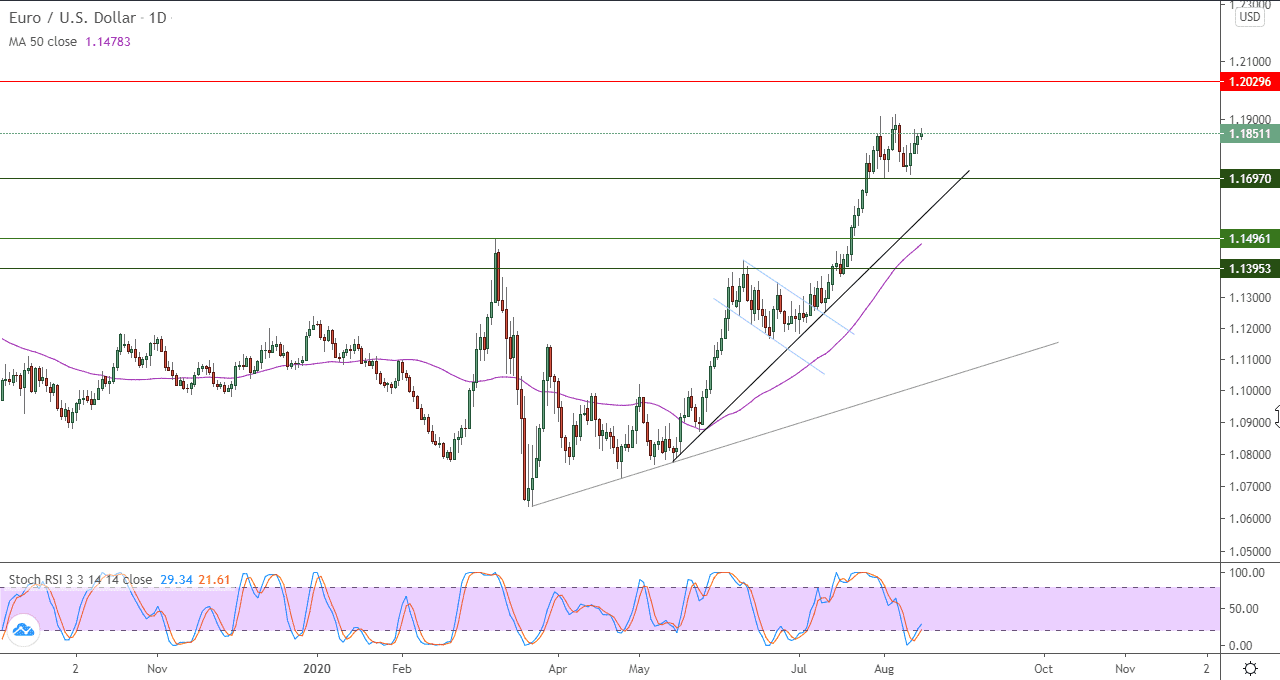The width and height of the screenshot is (1280, 680).
Task: Click the 1.14961 horizontal line label
Action: click(x=1249, y=239)
